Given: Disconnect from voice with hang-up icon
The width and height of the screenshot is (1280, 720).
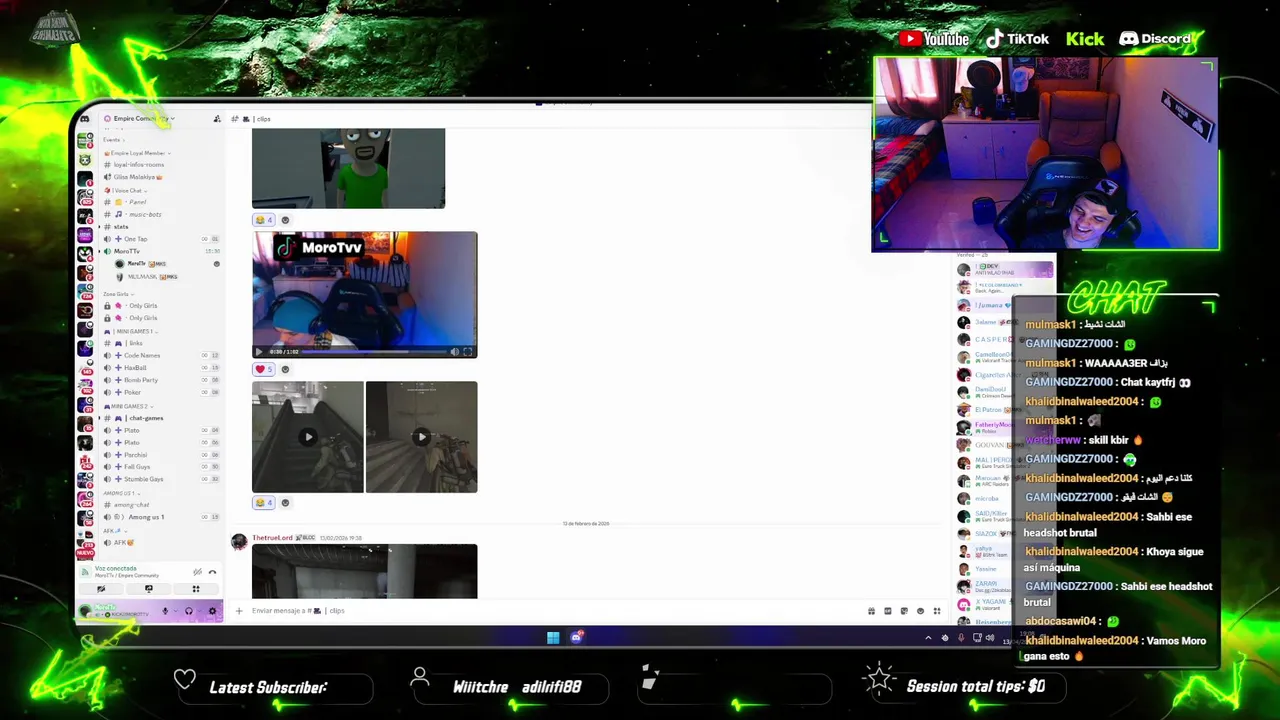Looking at the screenshot, I should [x=212, y=572].
